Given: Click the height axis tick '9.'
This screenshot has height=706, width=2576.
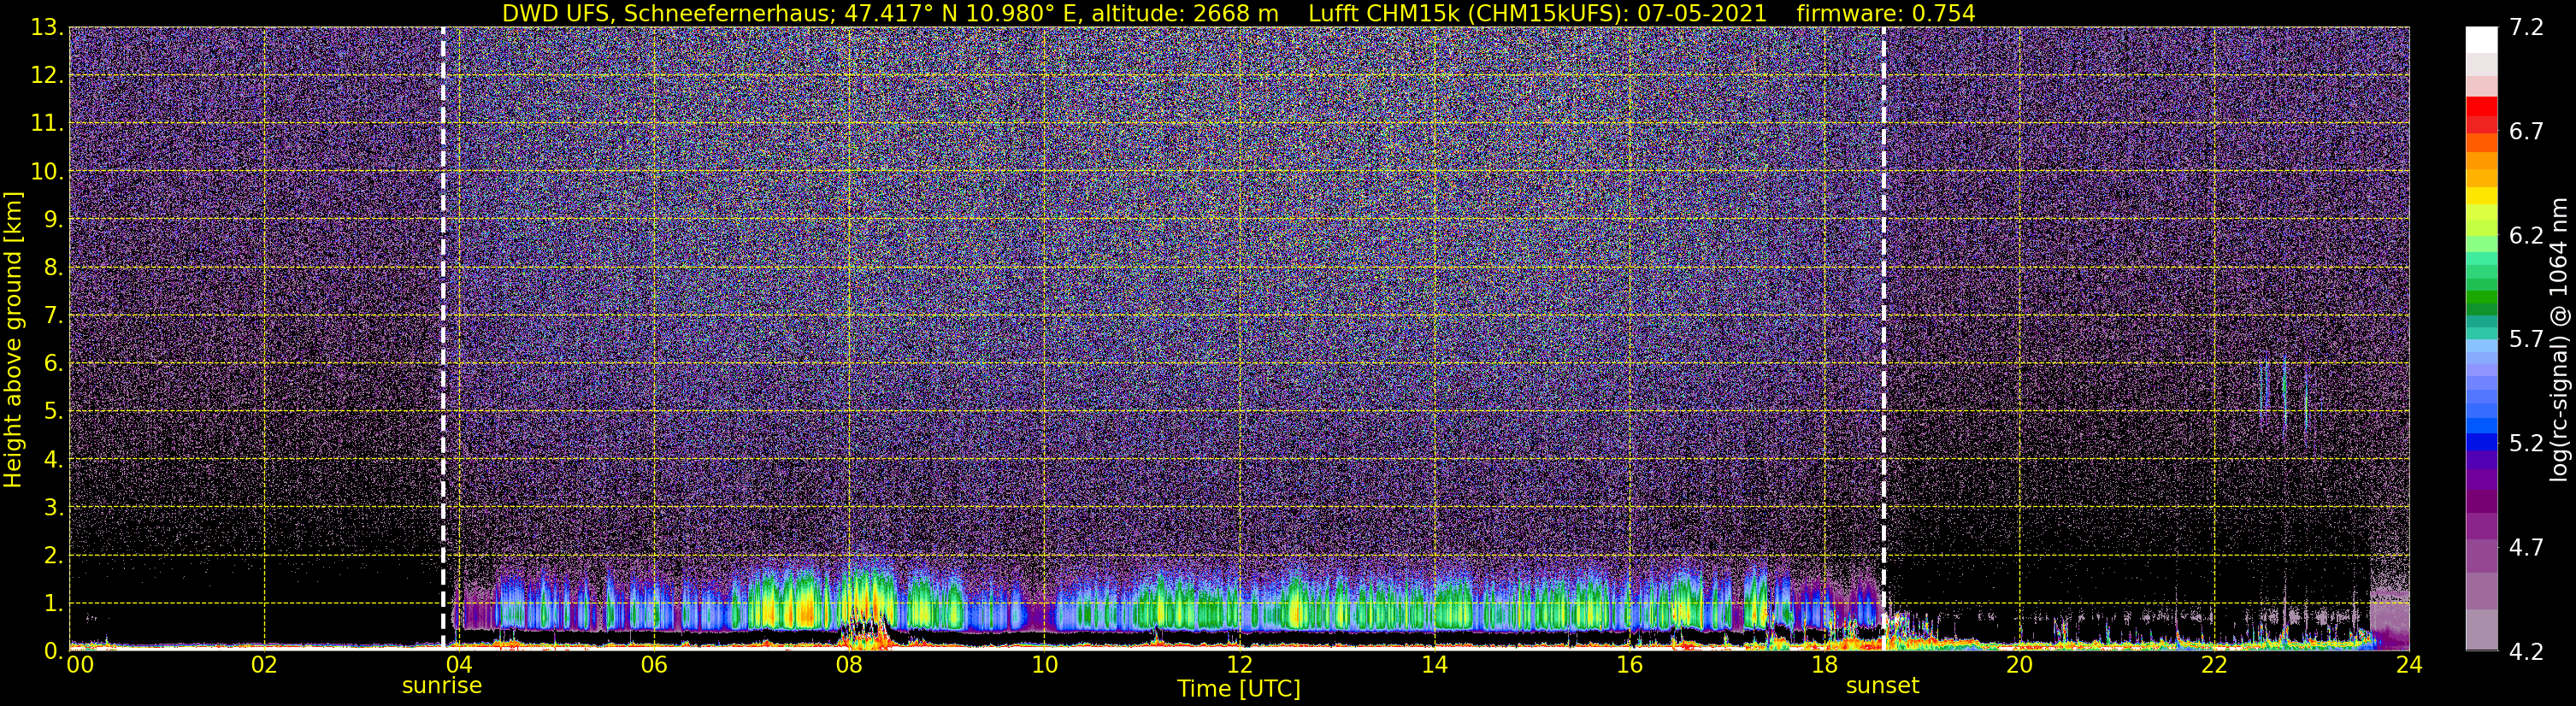Looking at the screenshot, I should coord(54,219).
